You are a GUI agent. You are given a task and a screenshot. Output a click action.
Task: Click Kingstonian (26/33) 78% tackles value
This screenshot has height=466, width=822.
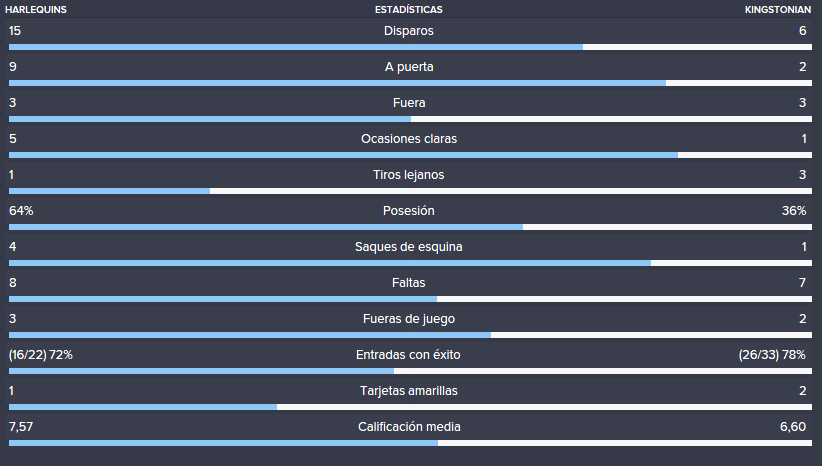pyautogui.click(x=772, y=355)
